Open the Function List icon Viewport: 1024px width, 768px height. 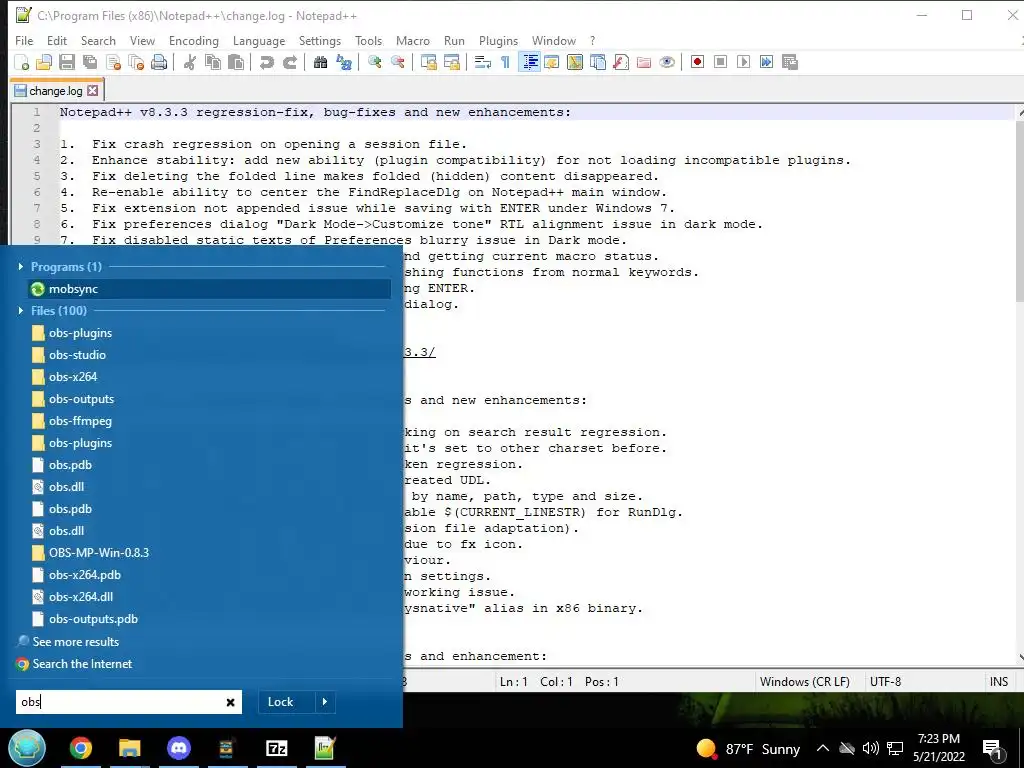point(620,63)
